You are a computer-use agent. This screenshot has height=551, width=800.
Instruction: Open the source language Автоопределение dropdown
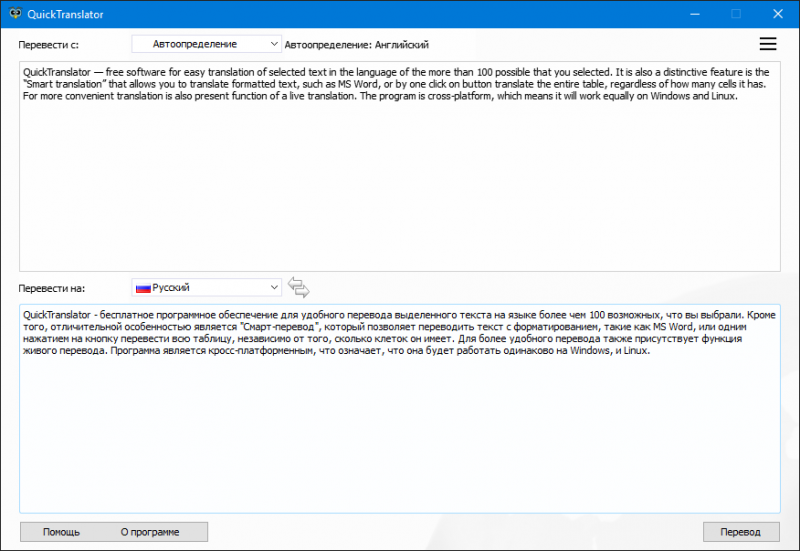tap(207, 44)
